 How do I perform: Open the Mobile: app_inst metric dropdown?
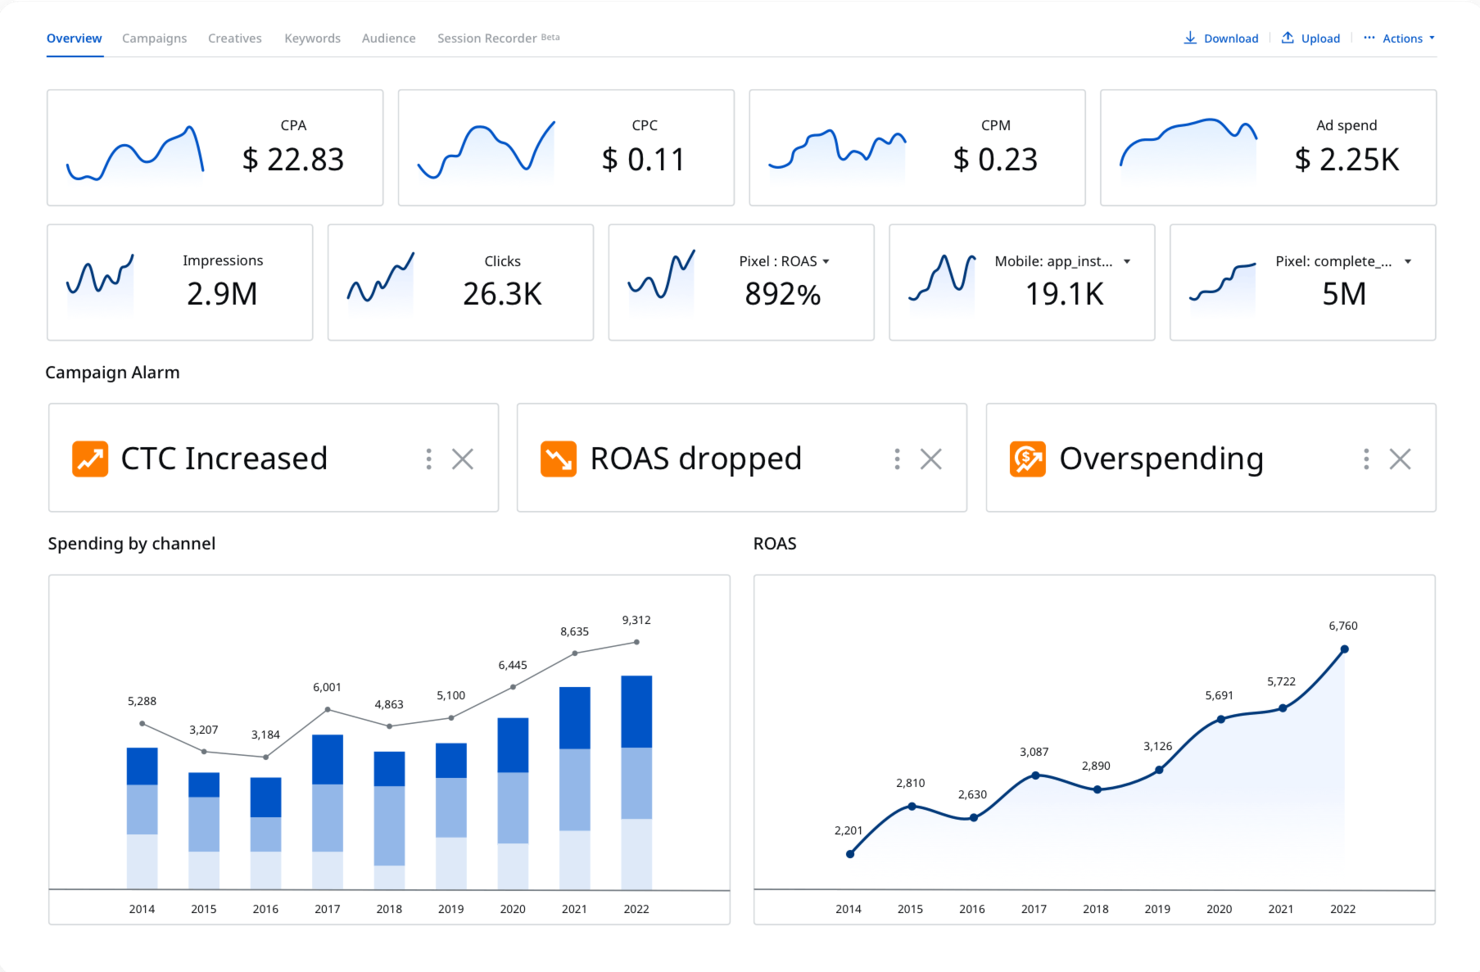(1127, 261)
